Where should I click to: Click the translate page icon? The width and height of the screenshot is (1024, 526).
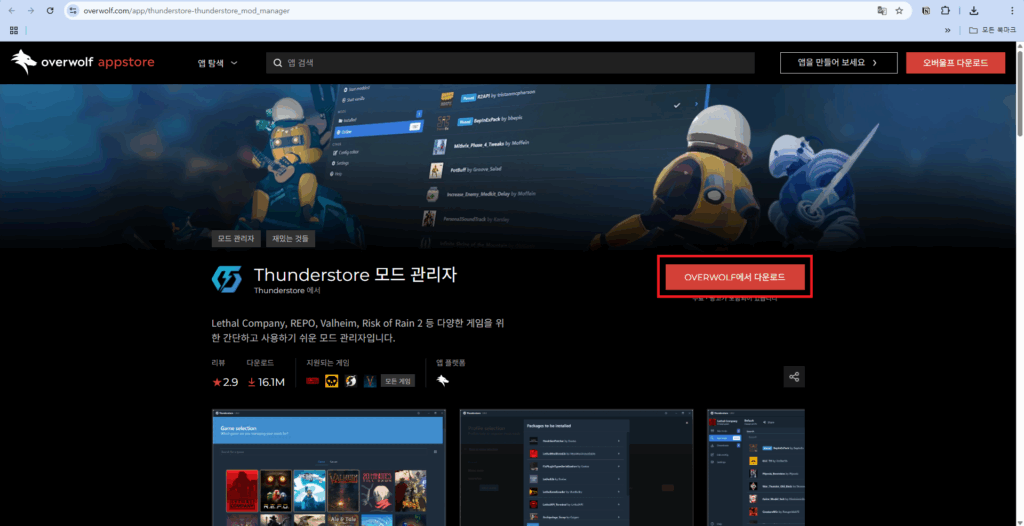882,10
